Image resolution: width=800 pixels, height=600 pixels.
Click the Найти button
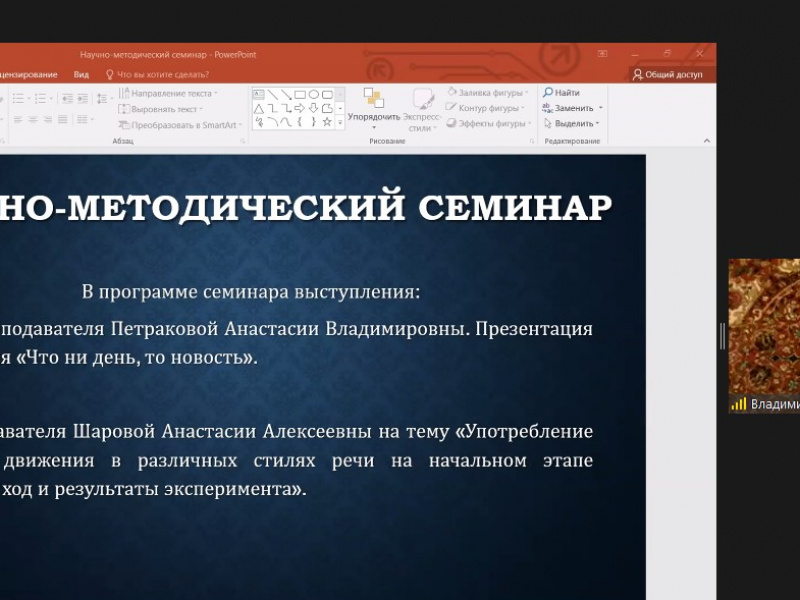coord(561,92)
